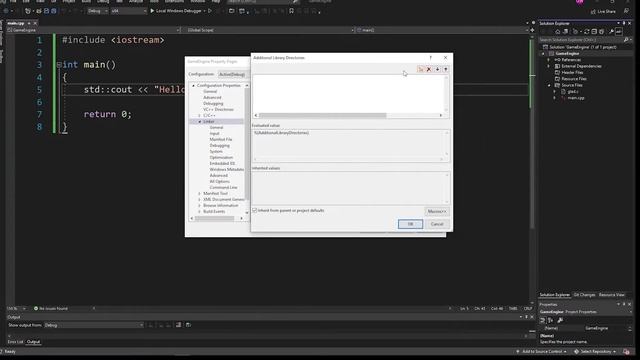The width and height of the screenshot is (640, 360).
Task: Open Live Share
Action: click(603, 11)
